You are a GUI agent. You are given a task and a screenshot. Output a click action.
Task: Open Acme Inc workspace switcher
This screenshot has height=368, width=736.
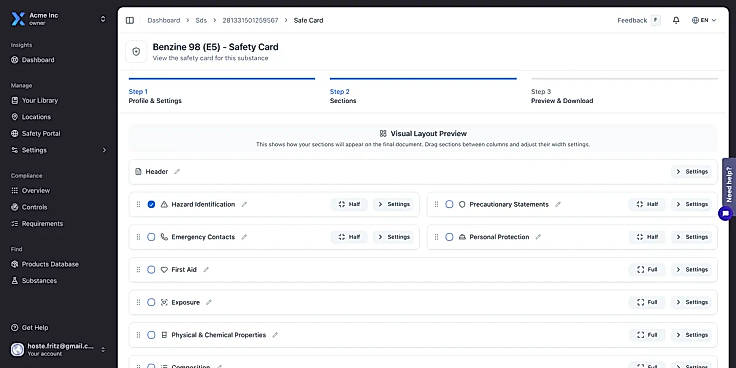pos(59,19)
